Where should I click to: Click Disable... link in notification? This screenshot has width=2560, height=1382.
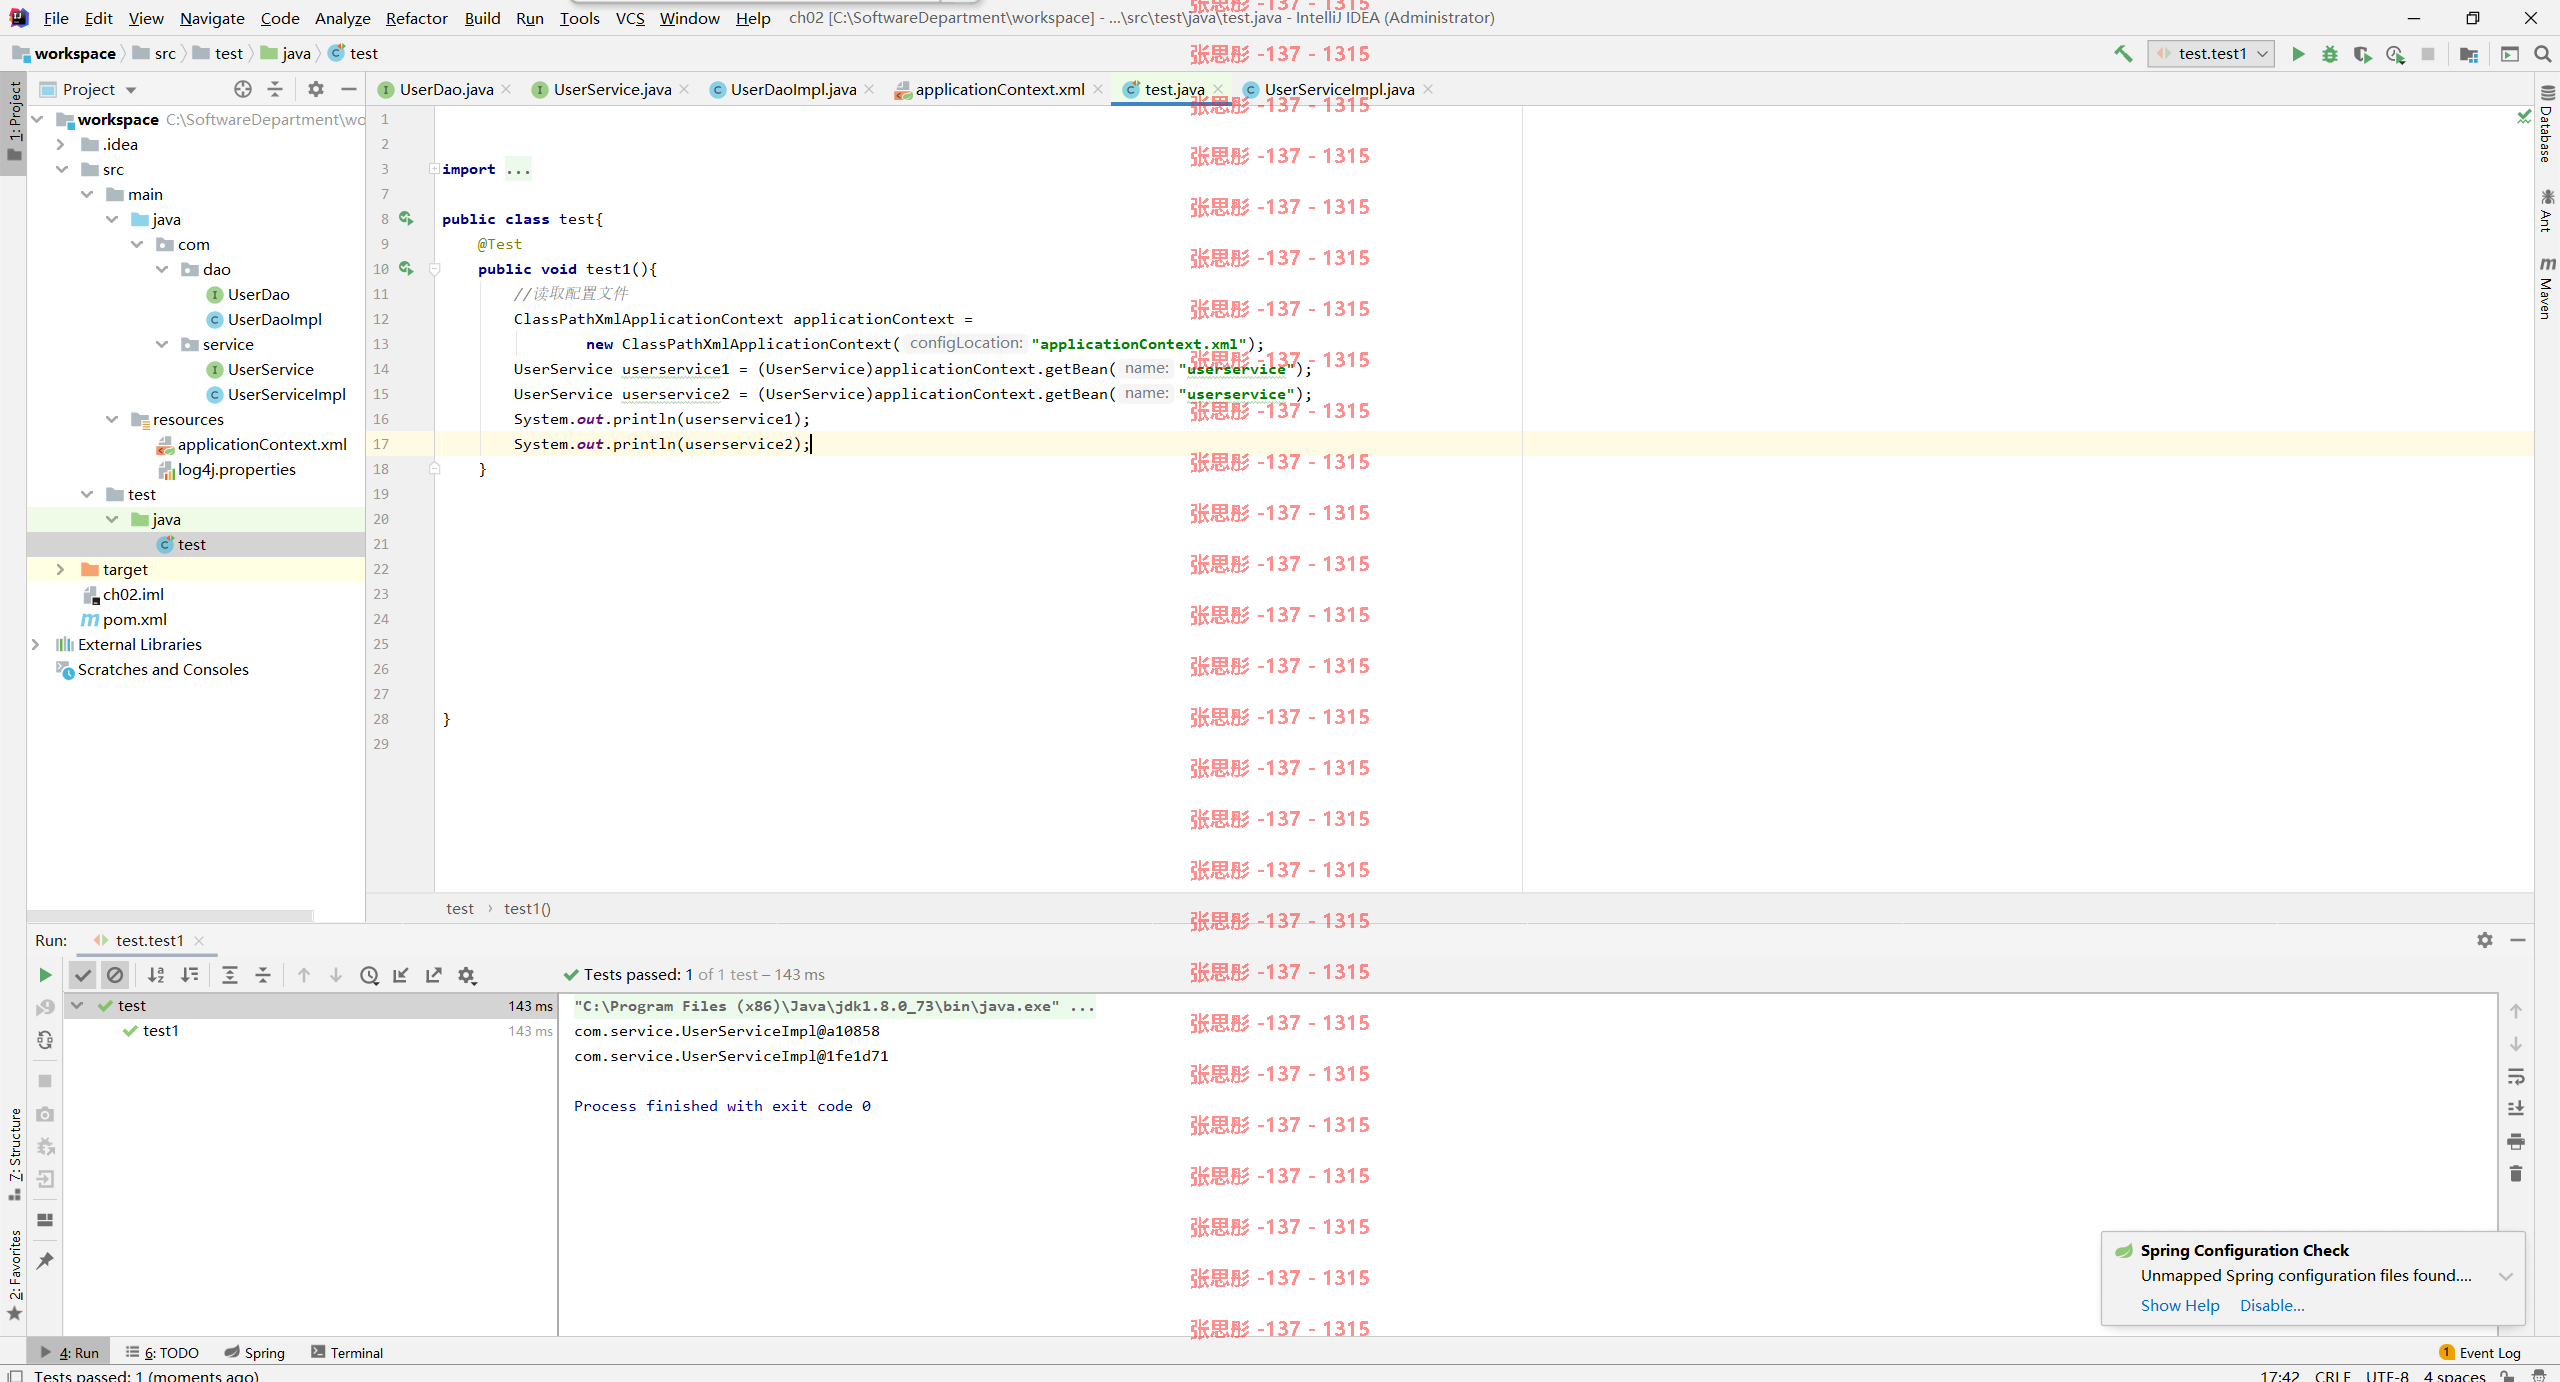pyautogui.click(x=2272, y=1305)
